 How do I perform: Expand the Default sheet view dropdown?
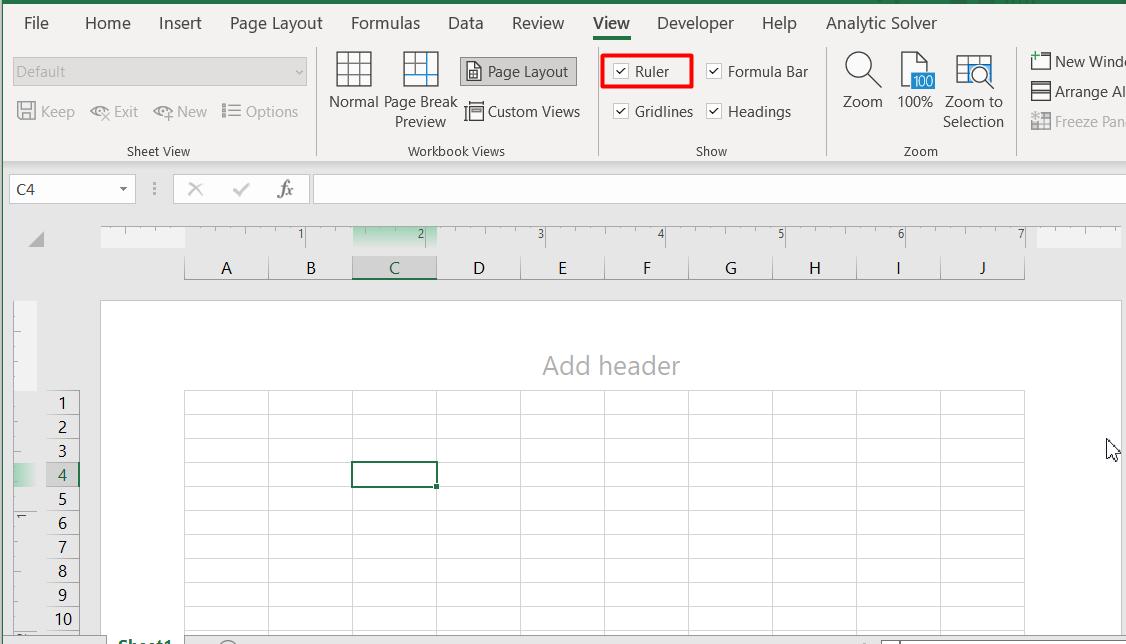(299, 71)
